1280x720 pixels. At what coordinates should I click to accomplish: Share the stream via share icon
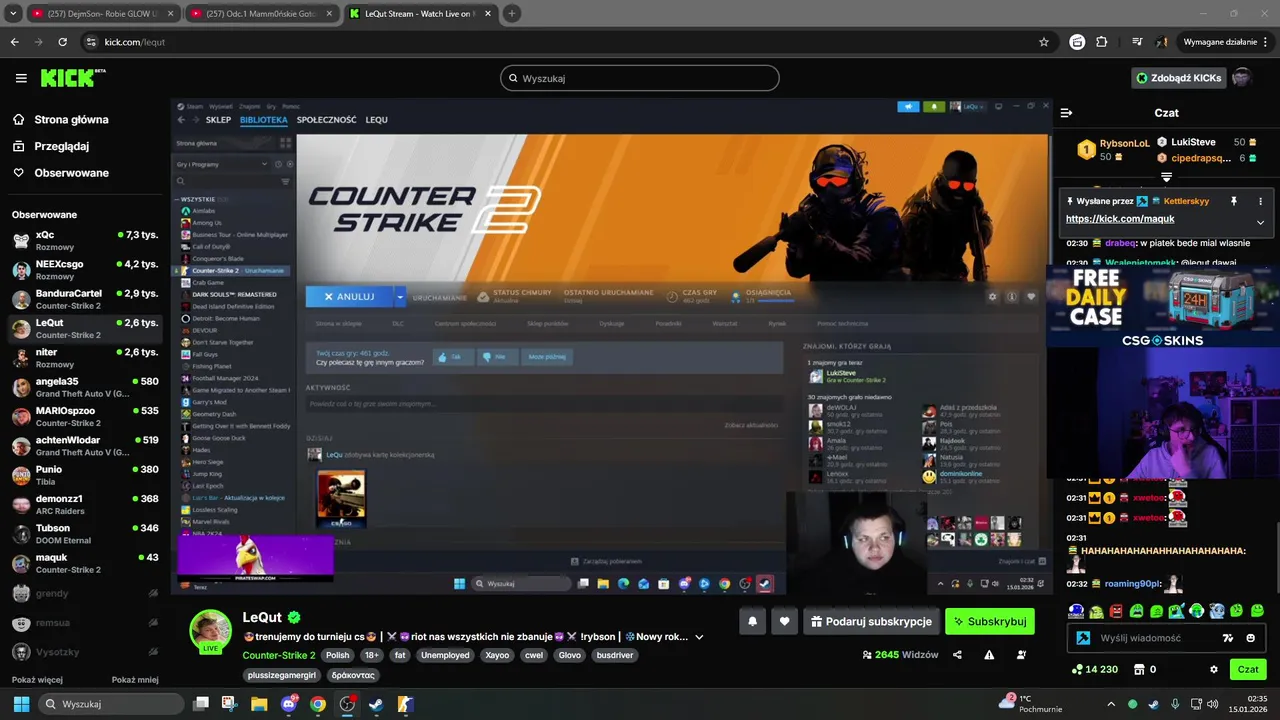point(957,655)
